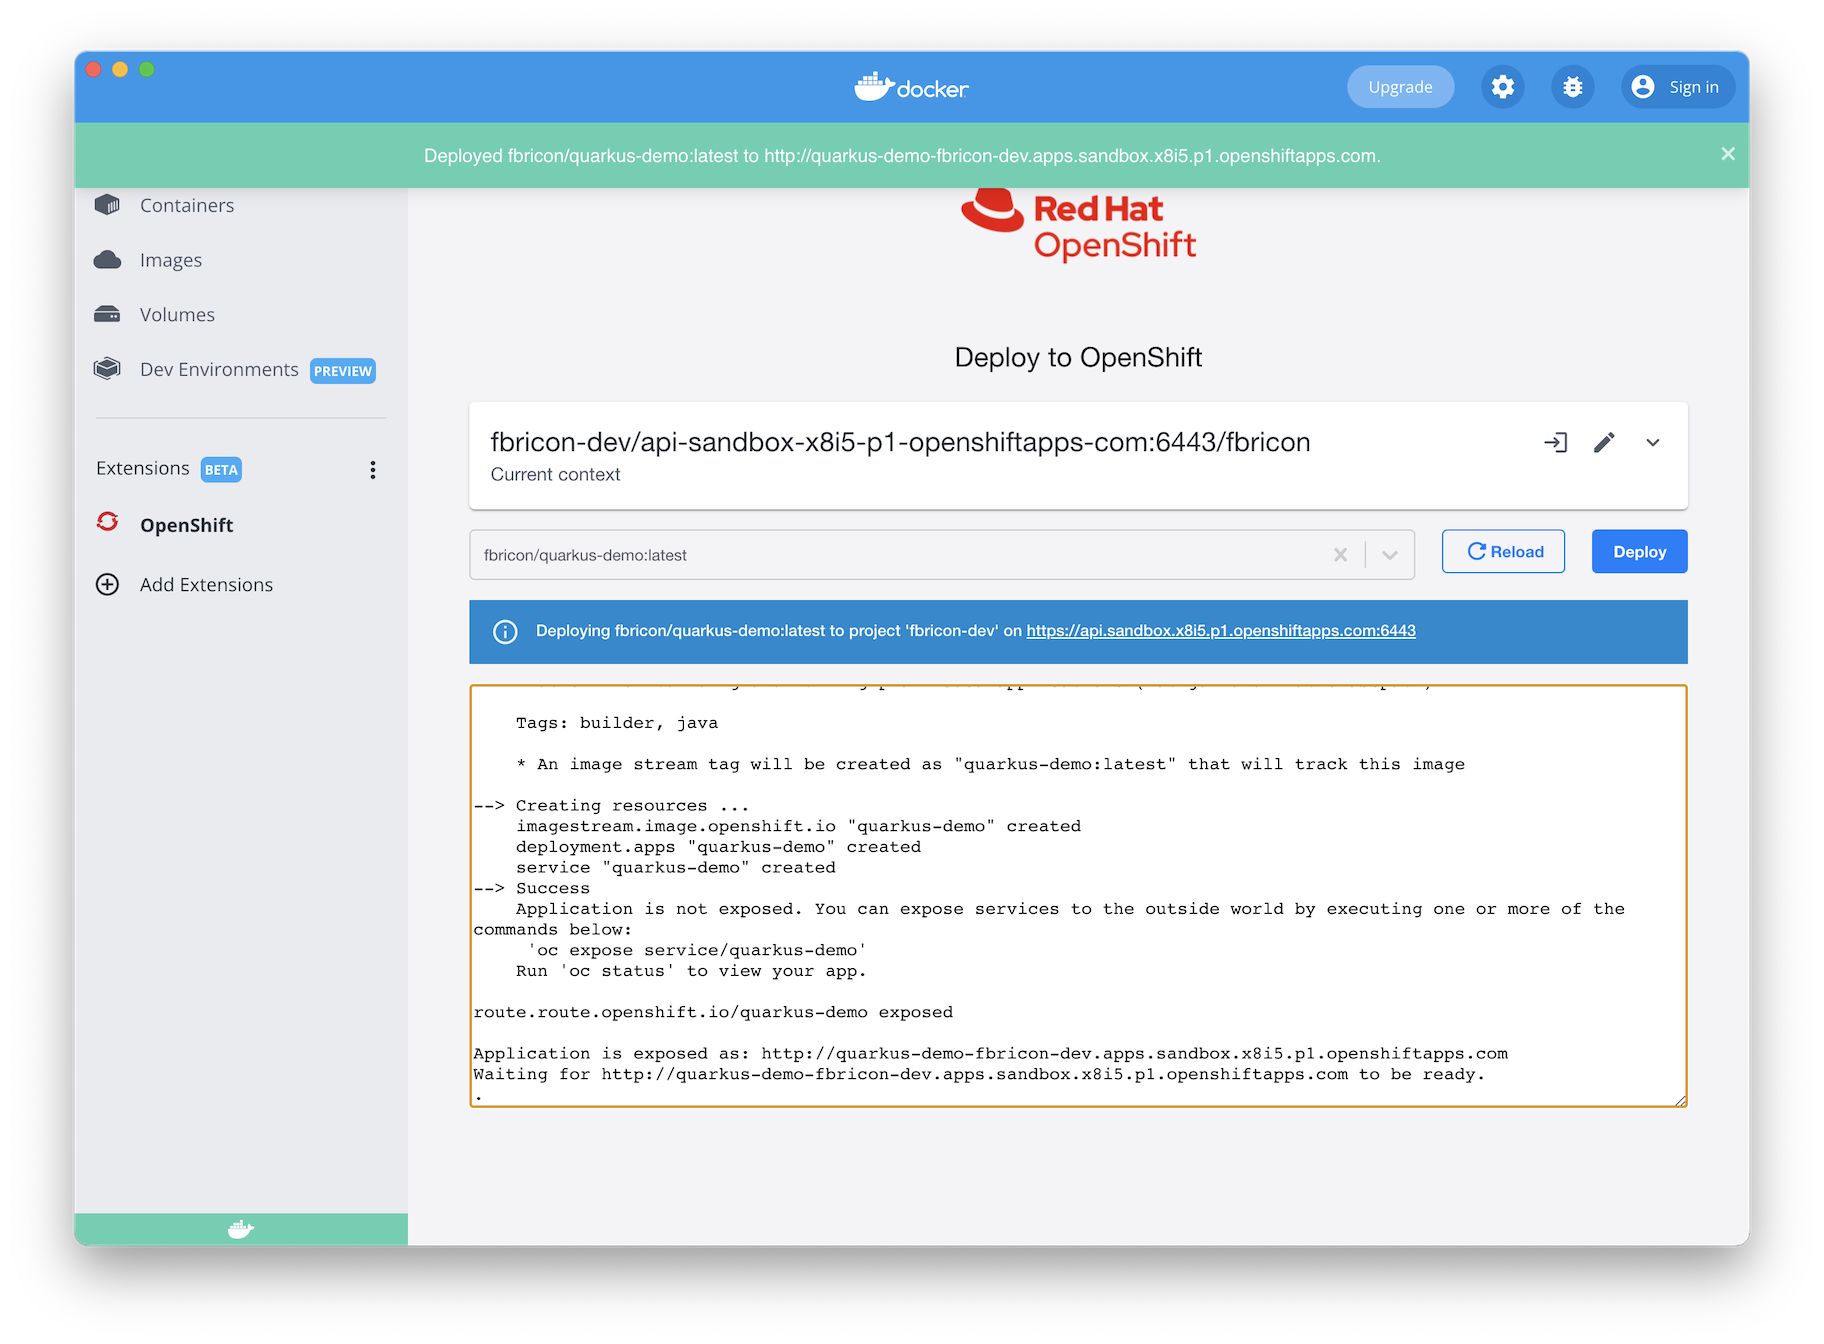Screen dimensions: 1824x1344
Task: Click the Red Hat OpenShift logo
Action: [x=1078, y=226]
